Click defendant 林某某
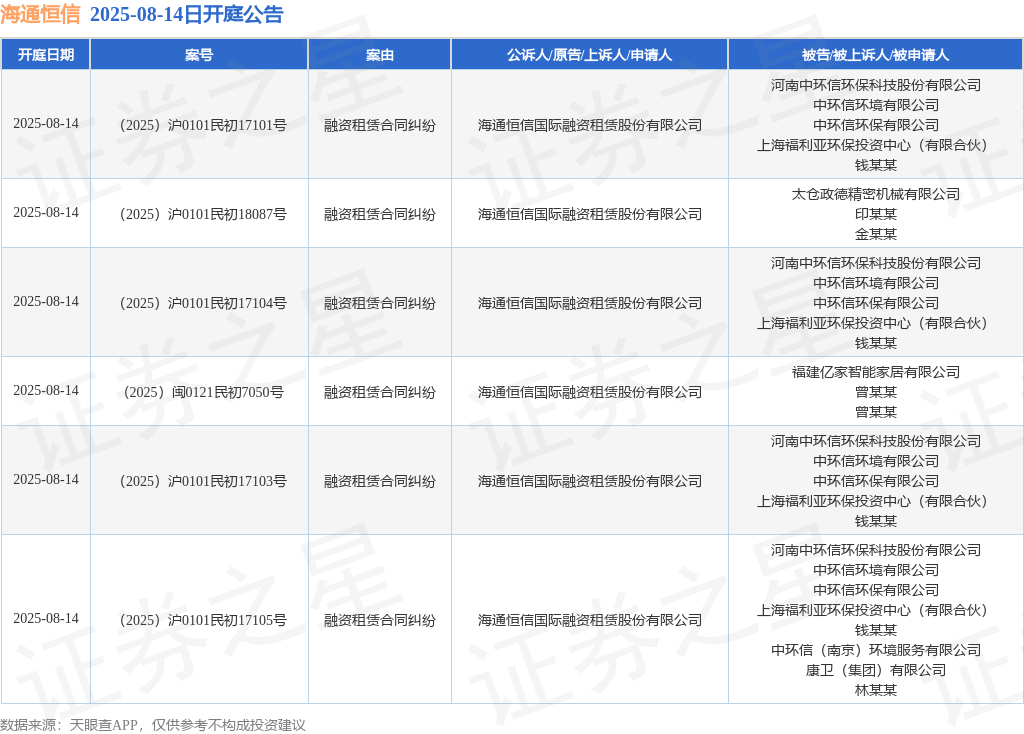 tap(876, 690)
